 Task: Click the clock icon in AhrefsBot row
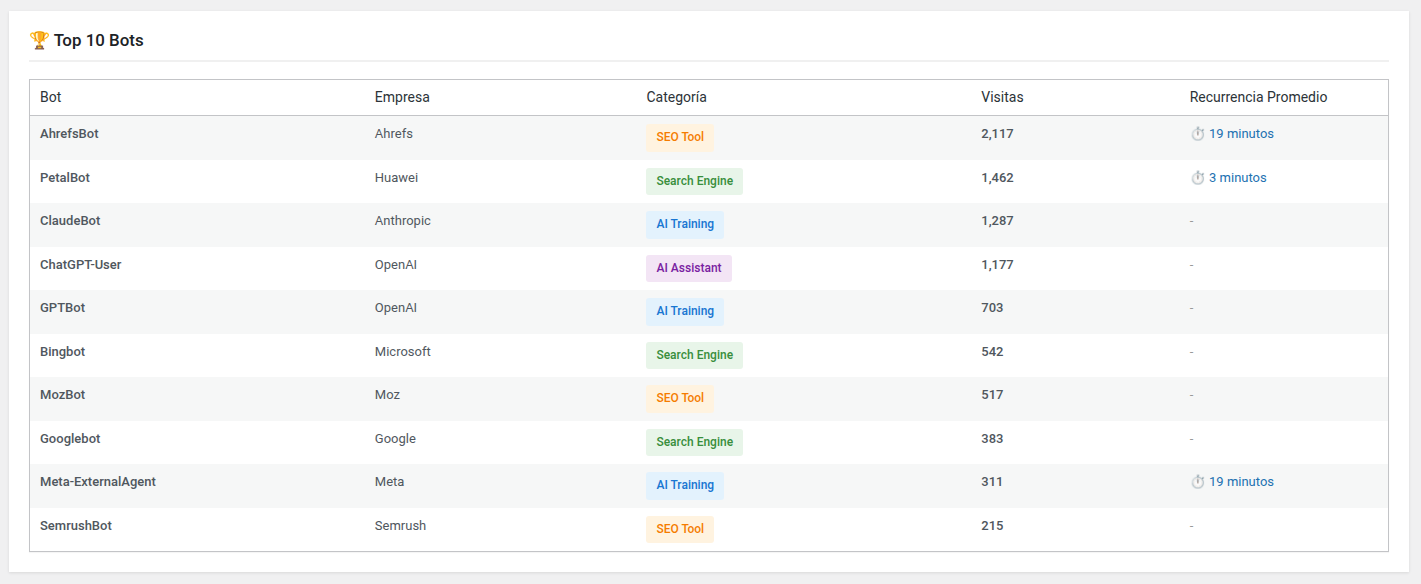click(1197, 134)
